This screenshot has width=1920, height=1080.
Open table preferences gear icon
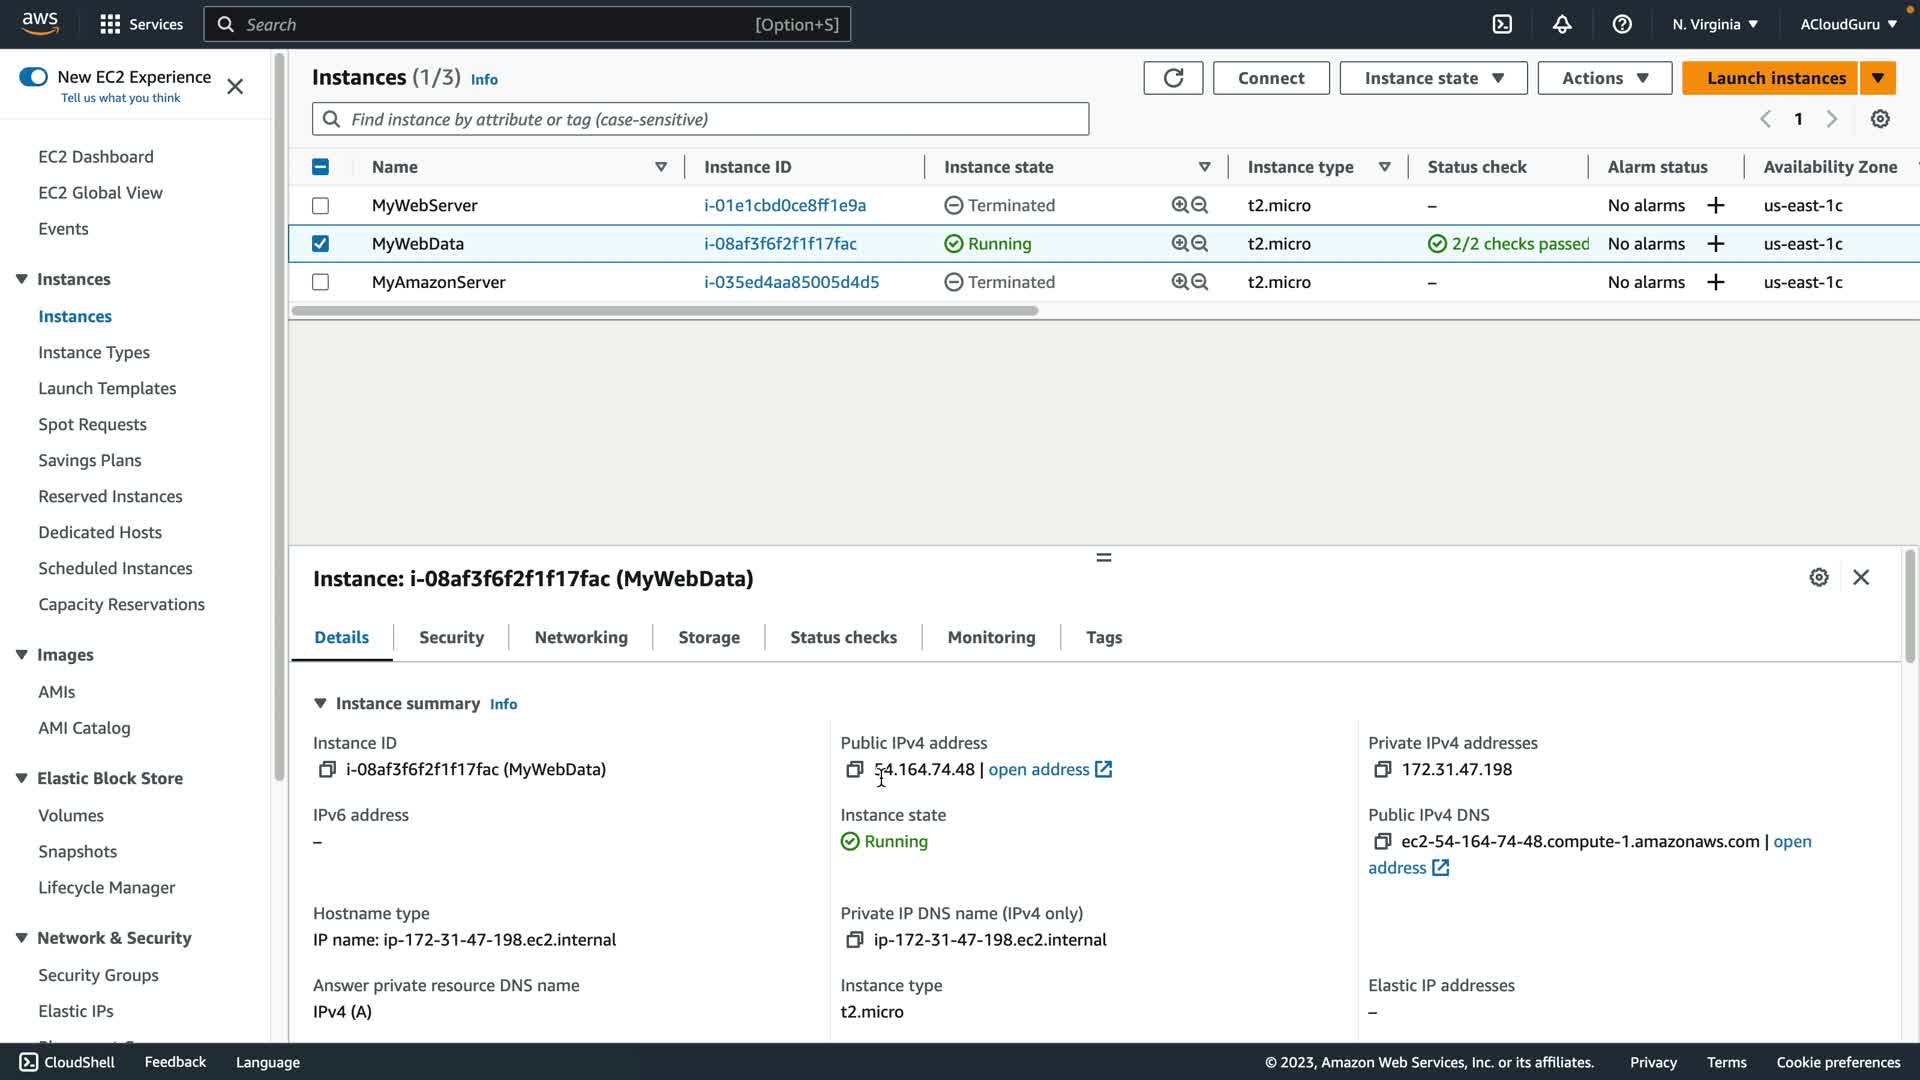click(x=1880, y=119)
